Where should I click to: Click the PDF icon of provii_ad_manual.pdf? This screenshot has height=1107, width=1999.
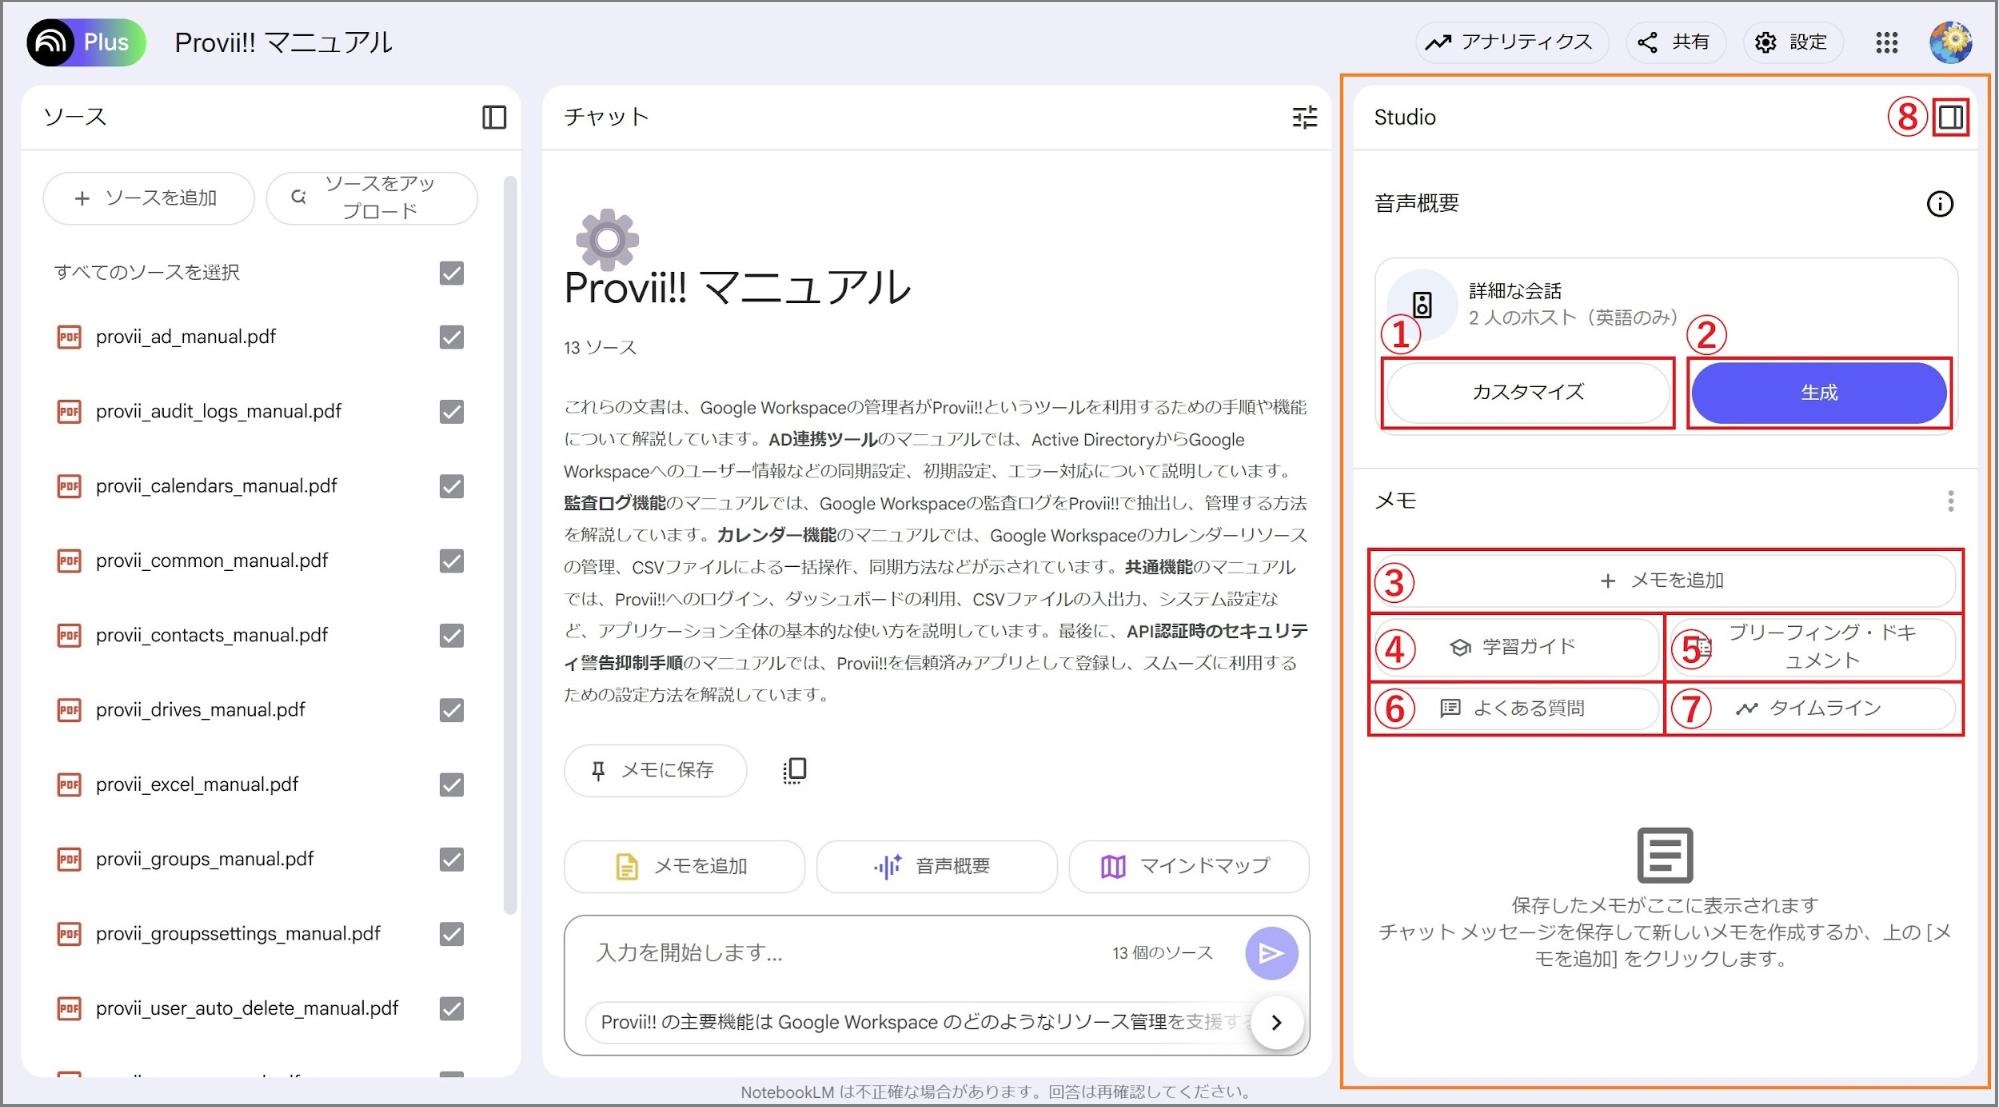[x=69, y=337]
